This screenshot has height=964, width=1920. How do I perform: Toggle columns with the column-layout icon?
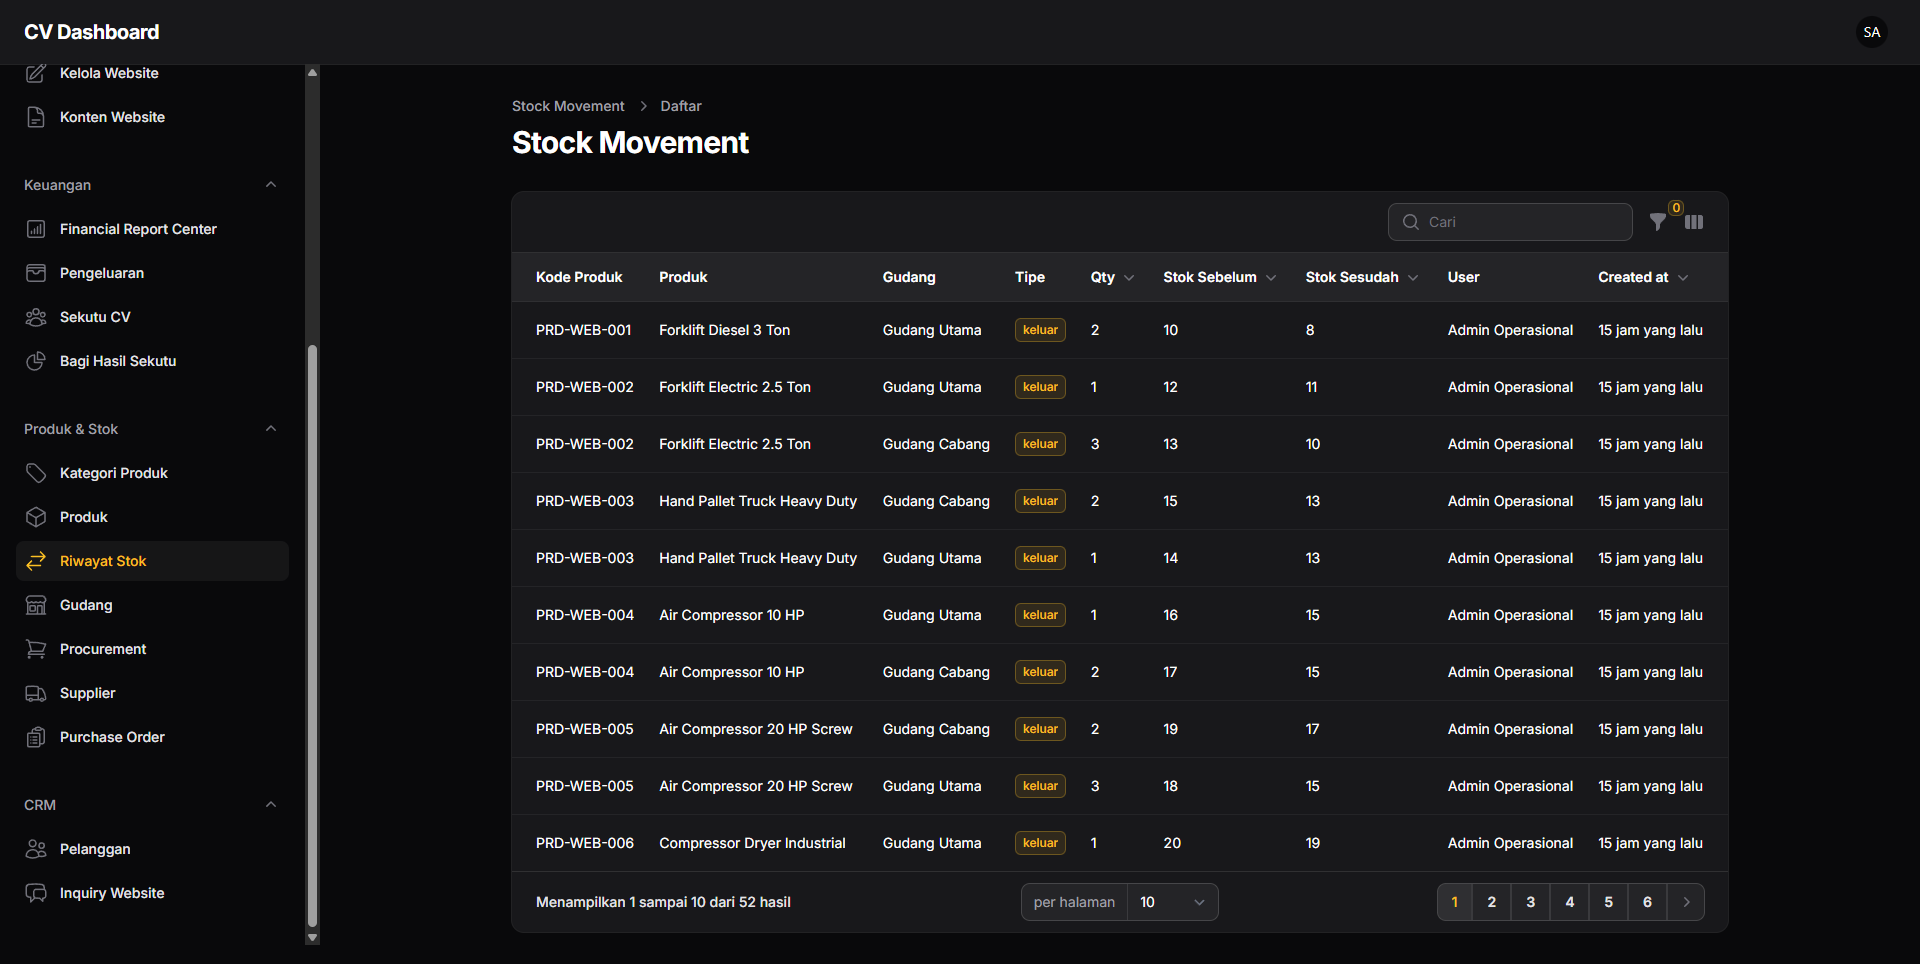1694,222
